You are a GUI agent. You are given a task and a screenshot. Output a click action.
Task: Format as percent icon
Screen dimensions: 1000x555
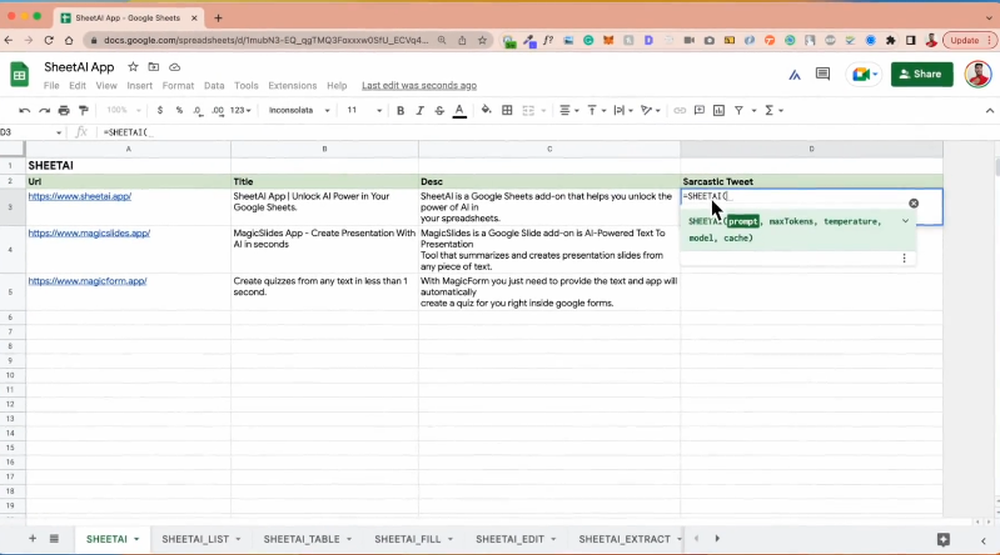point(179,110)
